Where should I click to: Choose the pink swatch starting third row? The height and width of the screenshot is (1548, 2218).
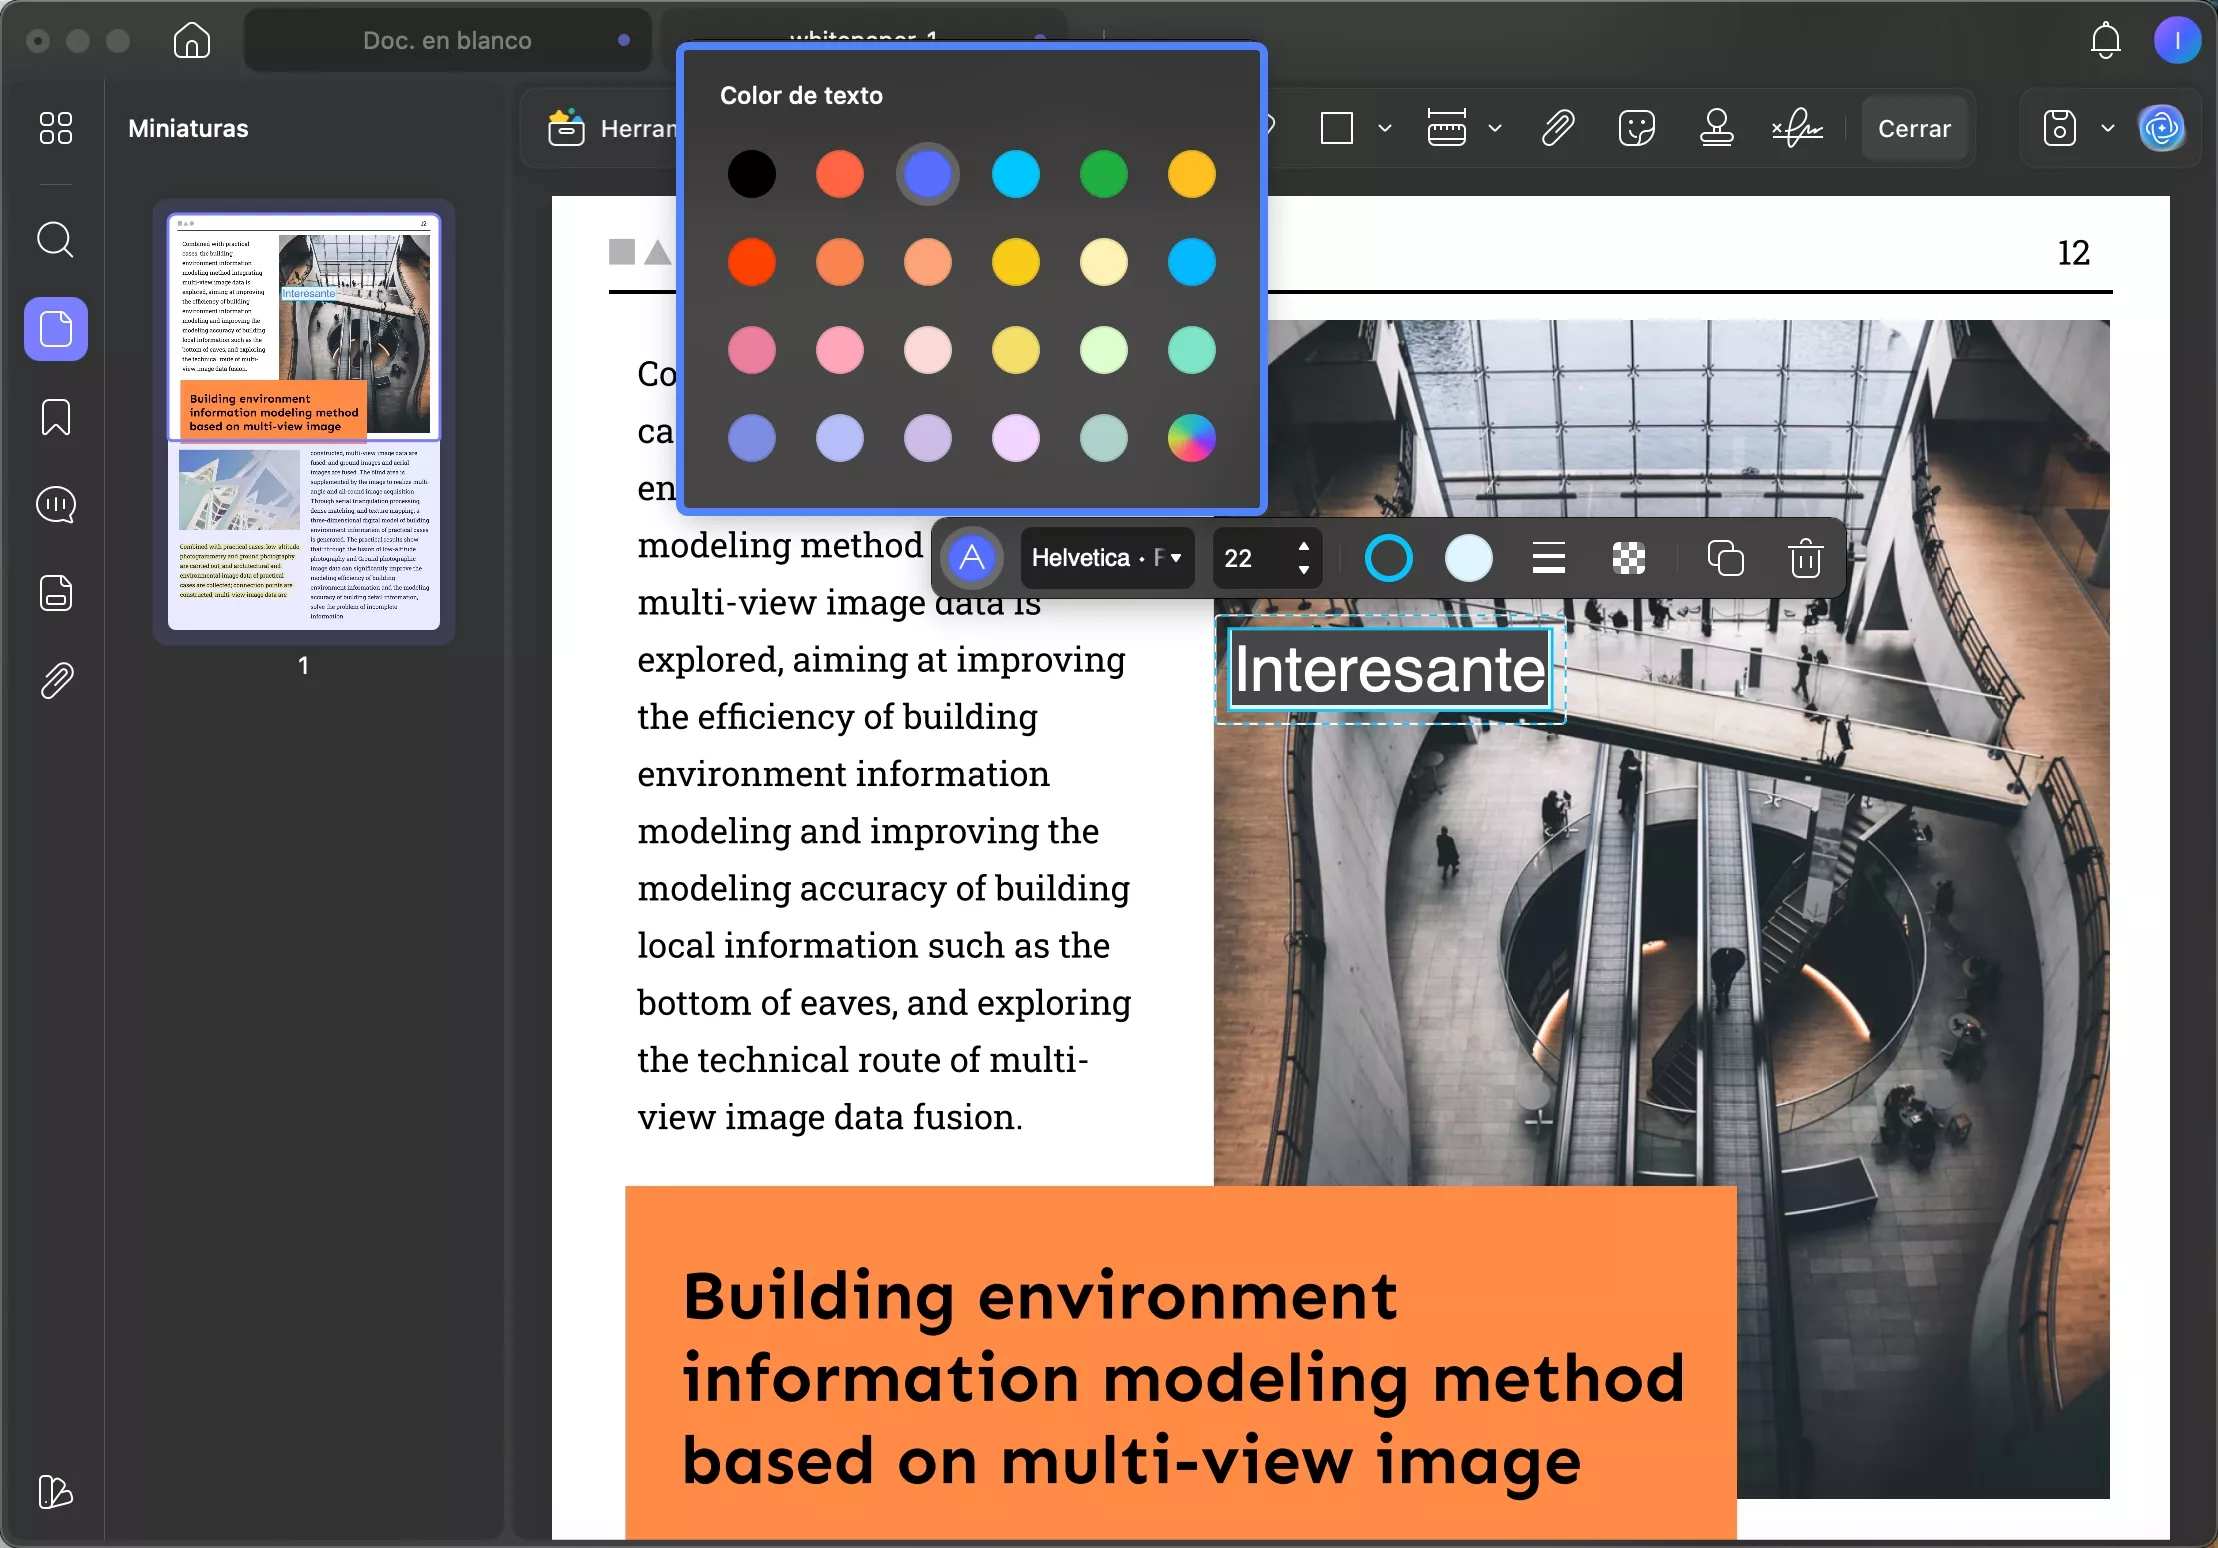[x=752, y=350]
